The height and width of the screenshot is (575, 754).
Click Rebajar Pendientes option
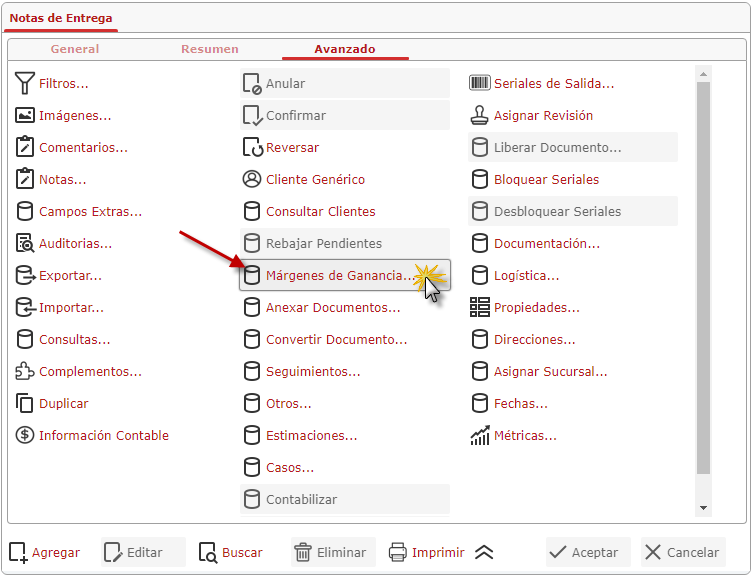tap(345, 243)
